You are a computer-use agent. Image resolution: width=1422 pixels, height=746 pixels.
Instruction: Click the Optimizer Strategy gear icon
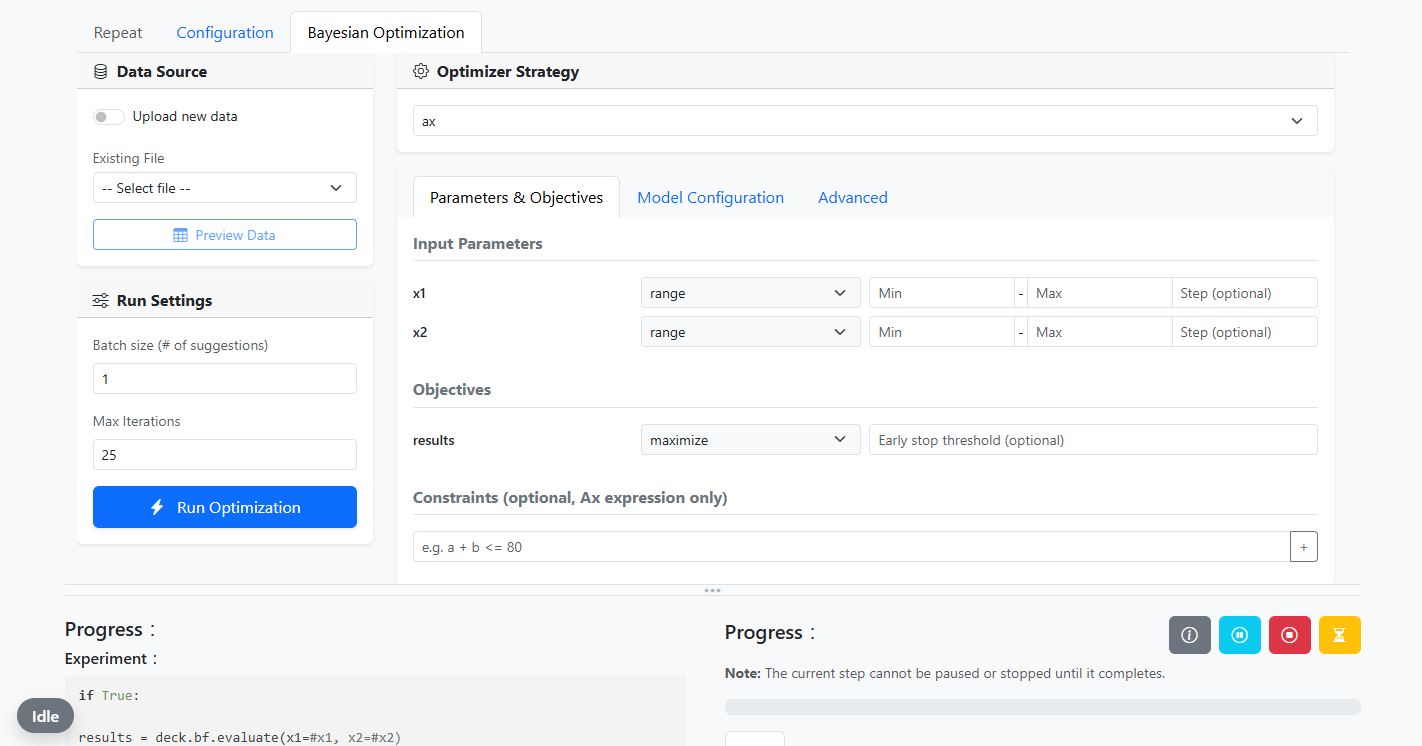pyautogui.click(x=421, y=72)
